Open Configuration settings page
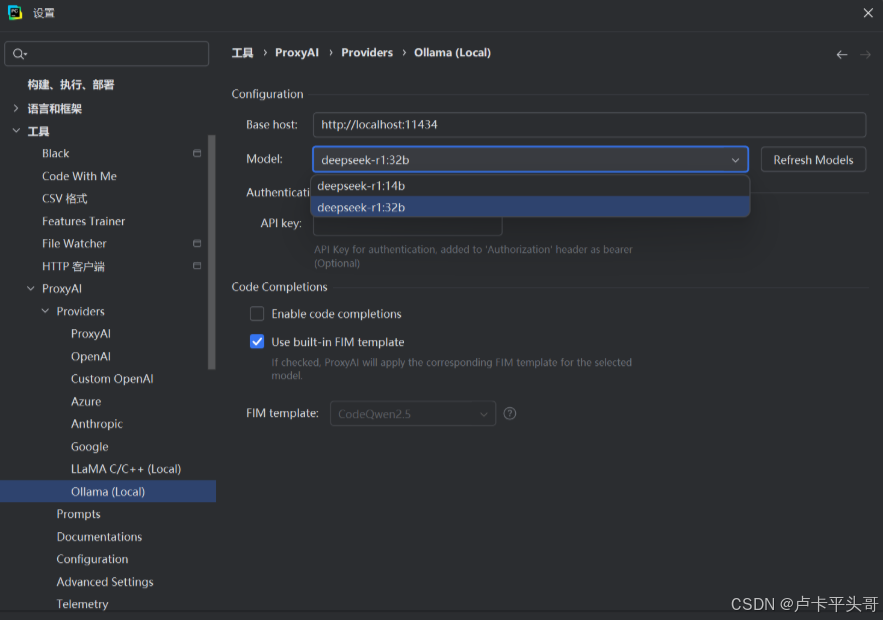This screenshot has height=620, width=883. pyautogui.click(x=92, y=559)
